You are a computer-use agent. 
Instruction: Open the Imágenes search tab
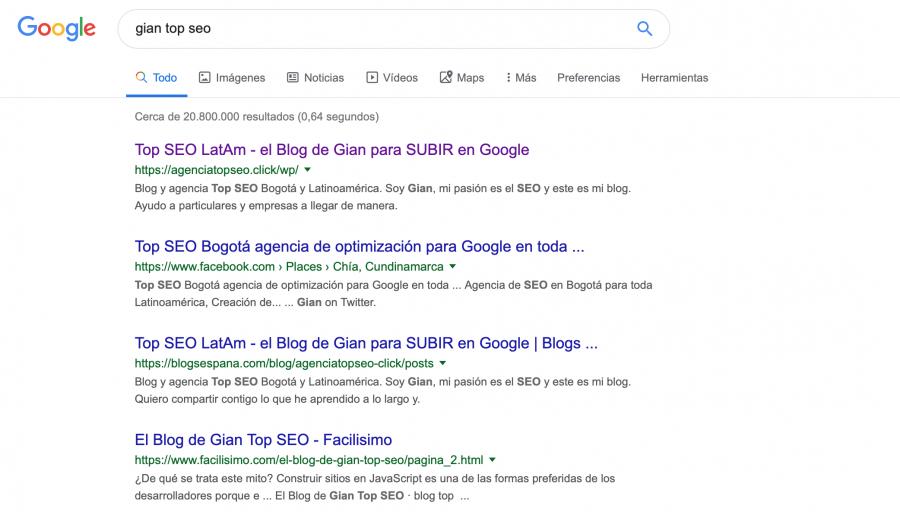tap(232, 78)
